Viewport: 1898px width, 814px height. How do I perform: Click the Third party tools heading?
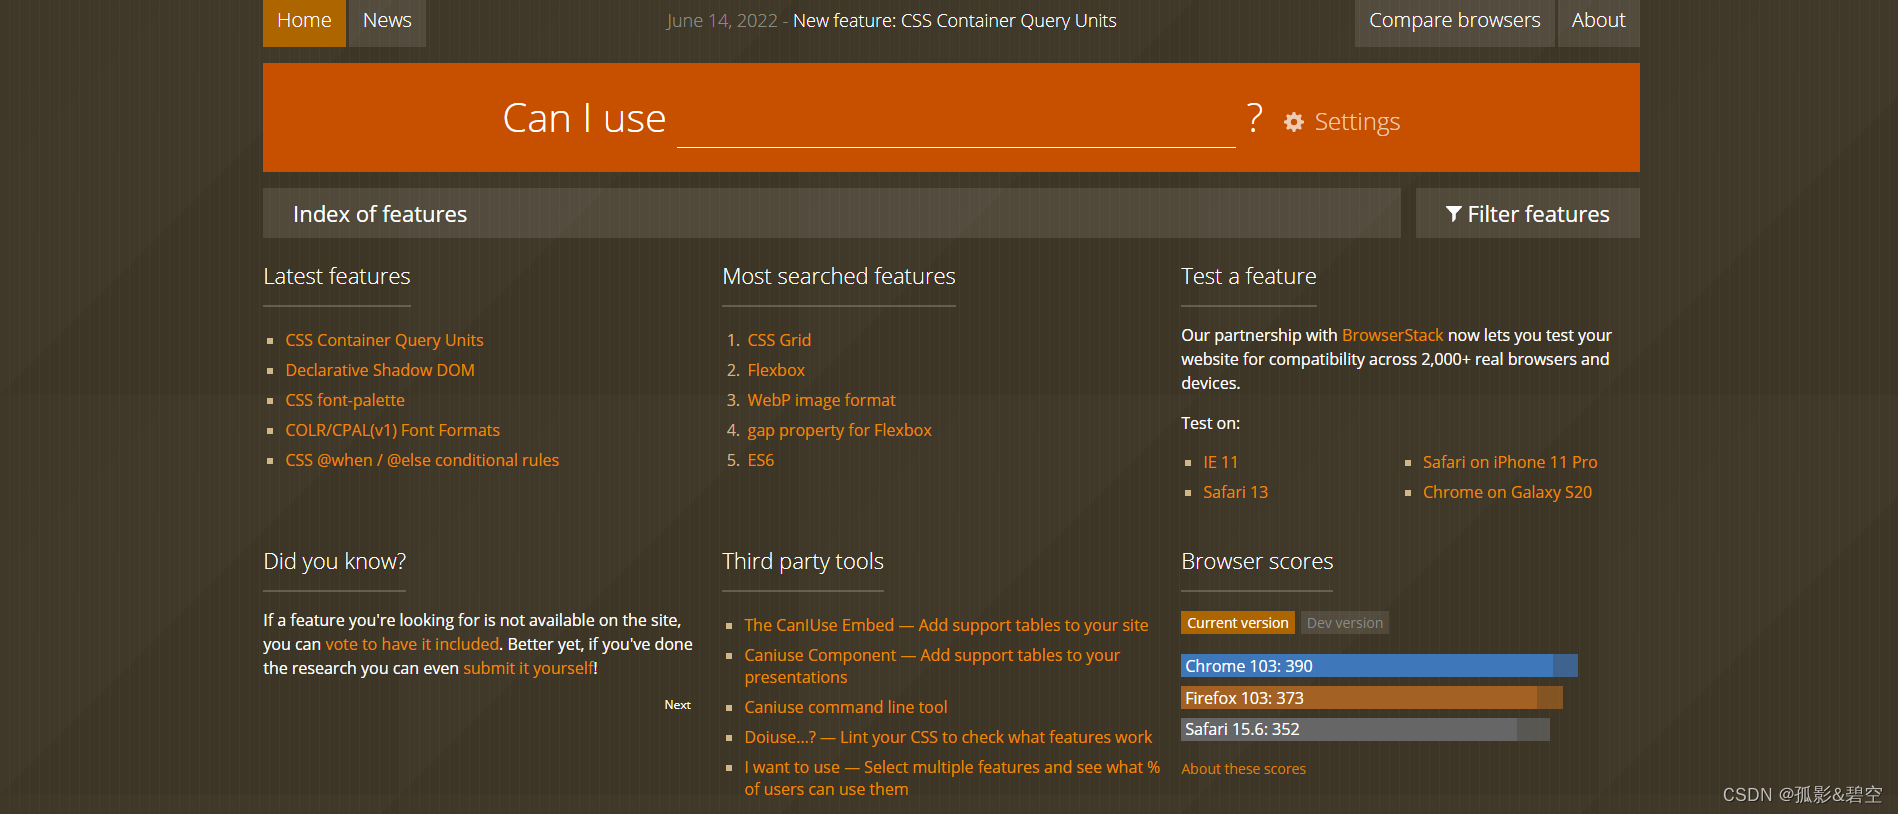pyautogui.click(x=803, y=561)
